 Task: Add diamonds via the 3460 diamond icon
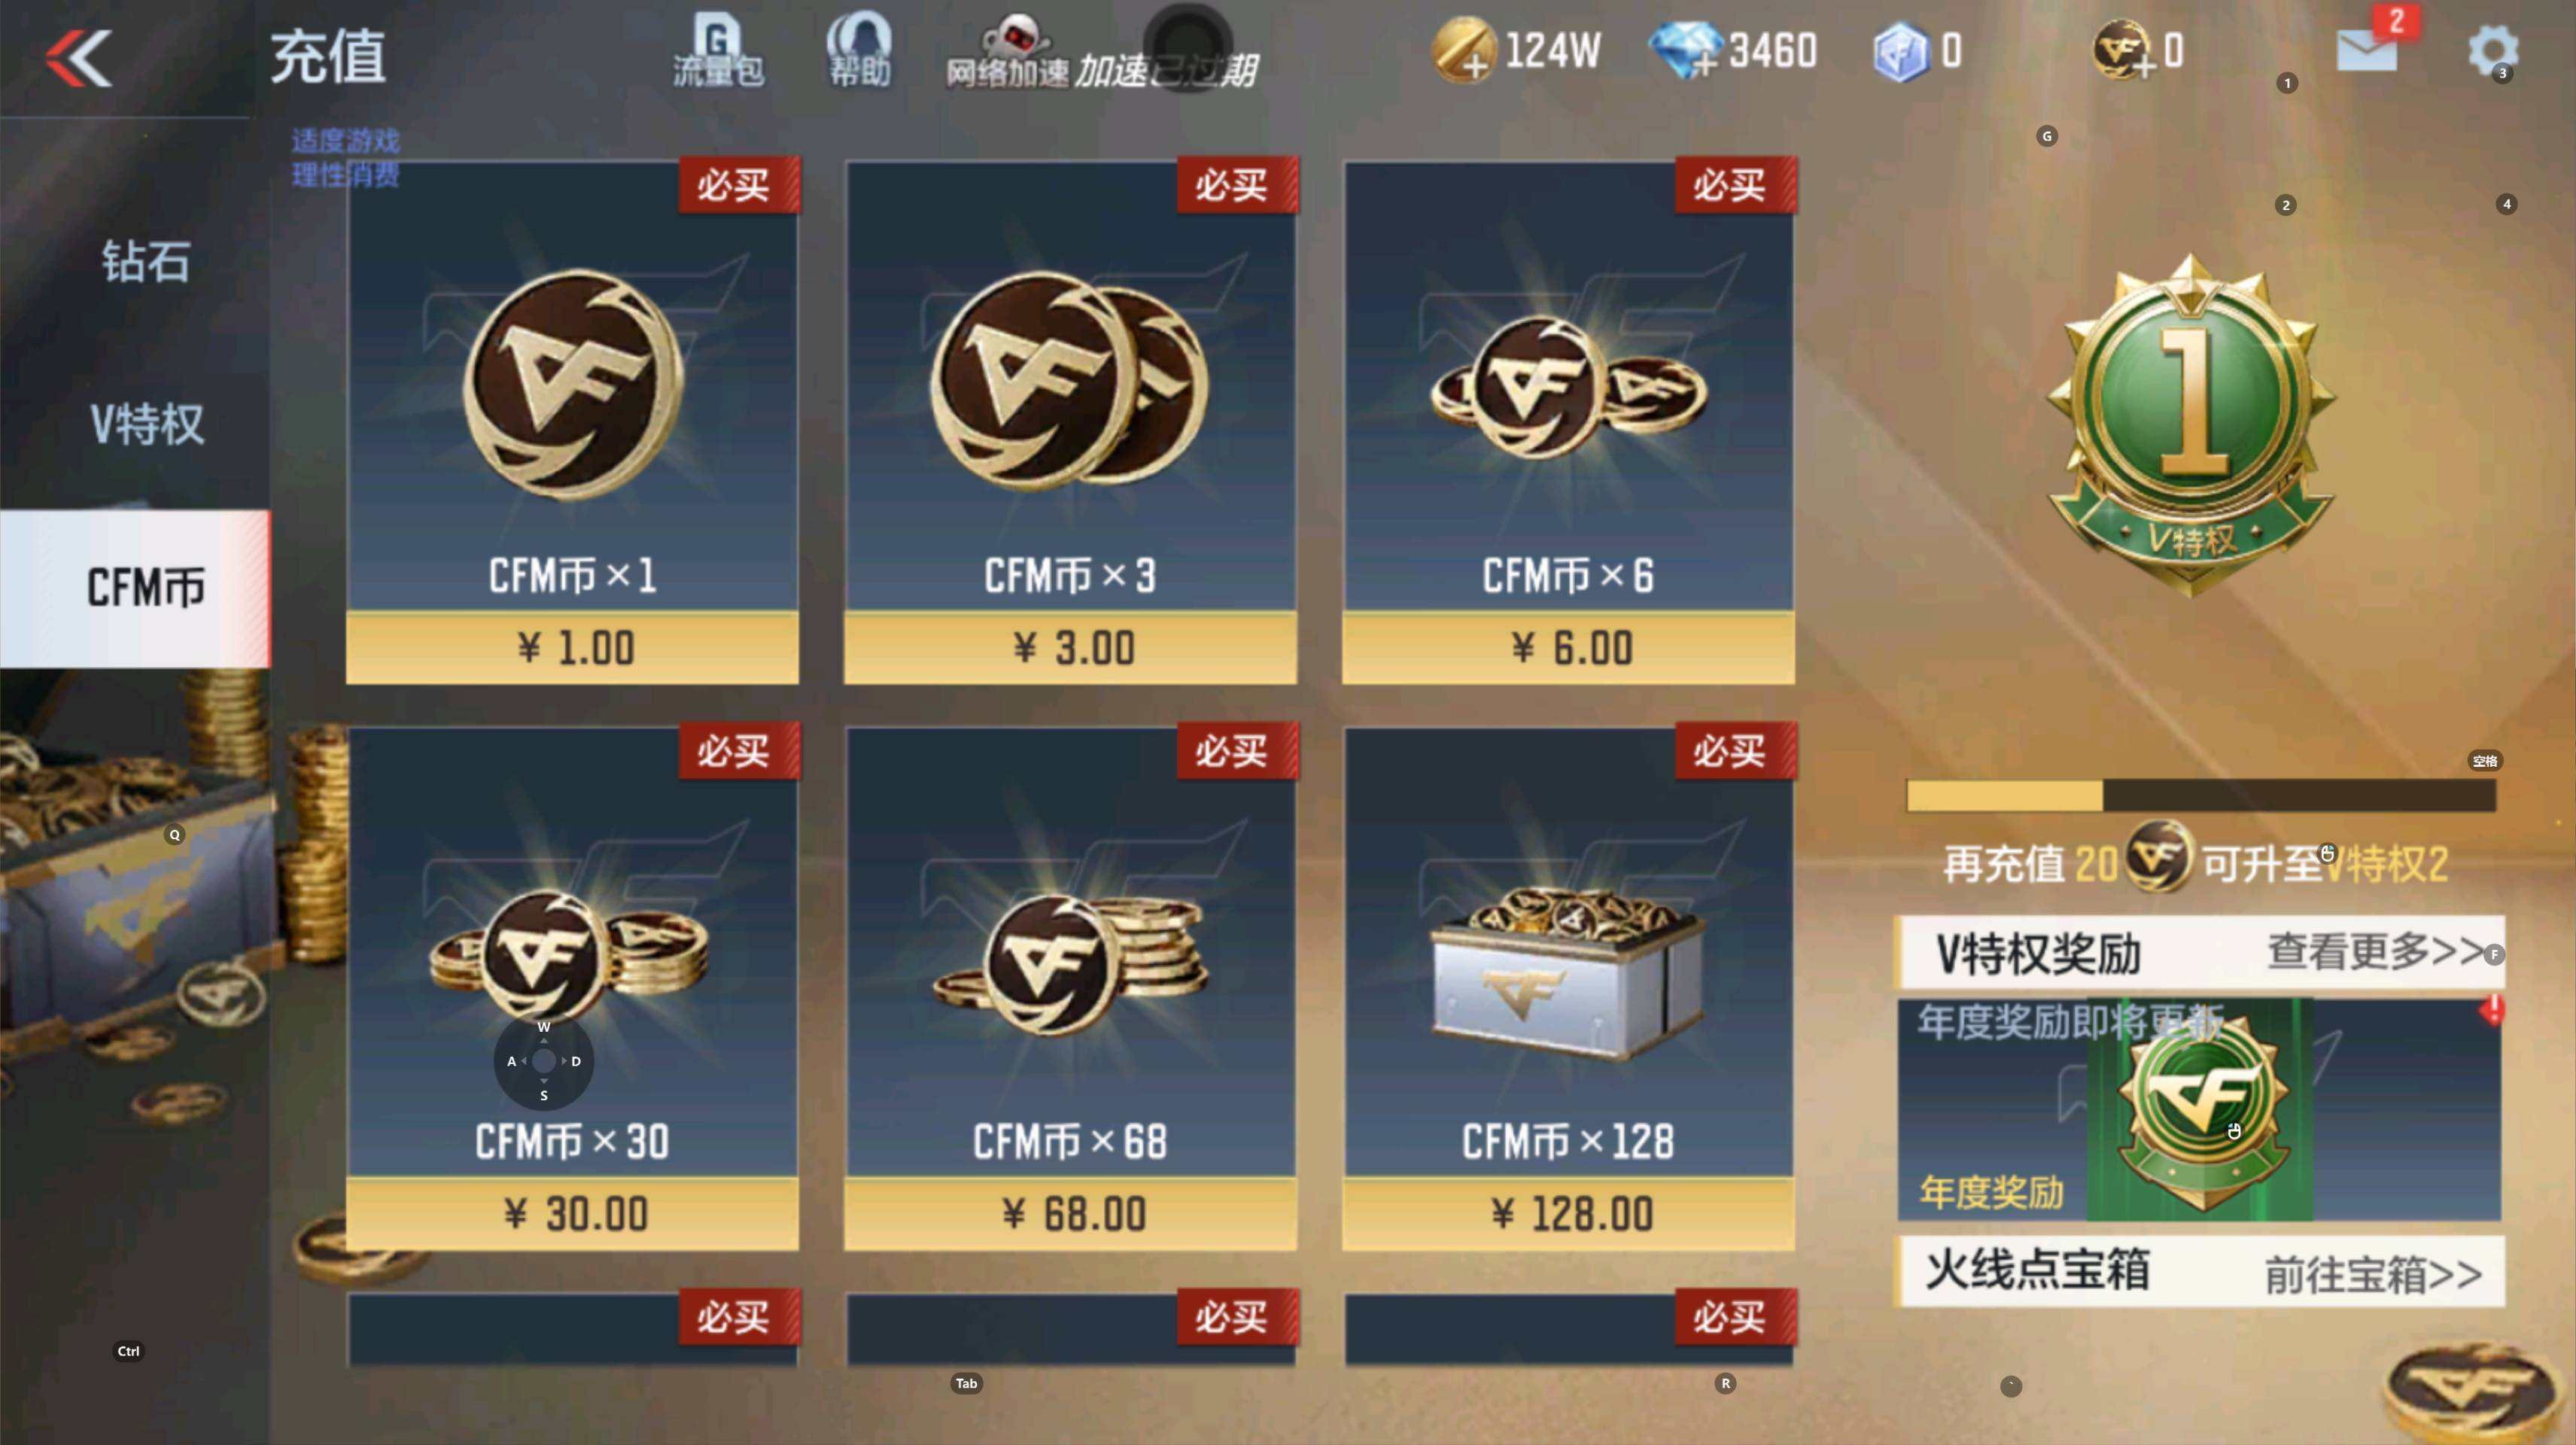pos(1685,50)
